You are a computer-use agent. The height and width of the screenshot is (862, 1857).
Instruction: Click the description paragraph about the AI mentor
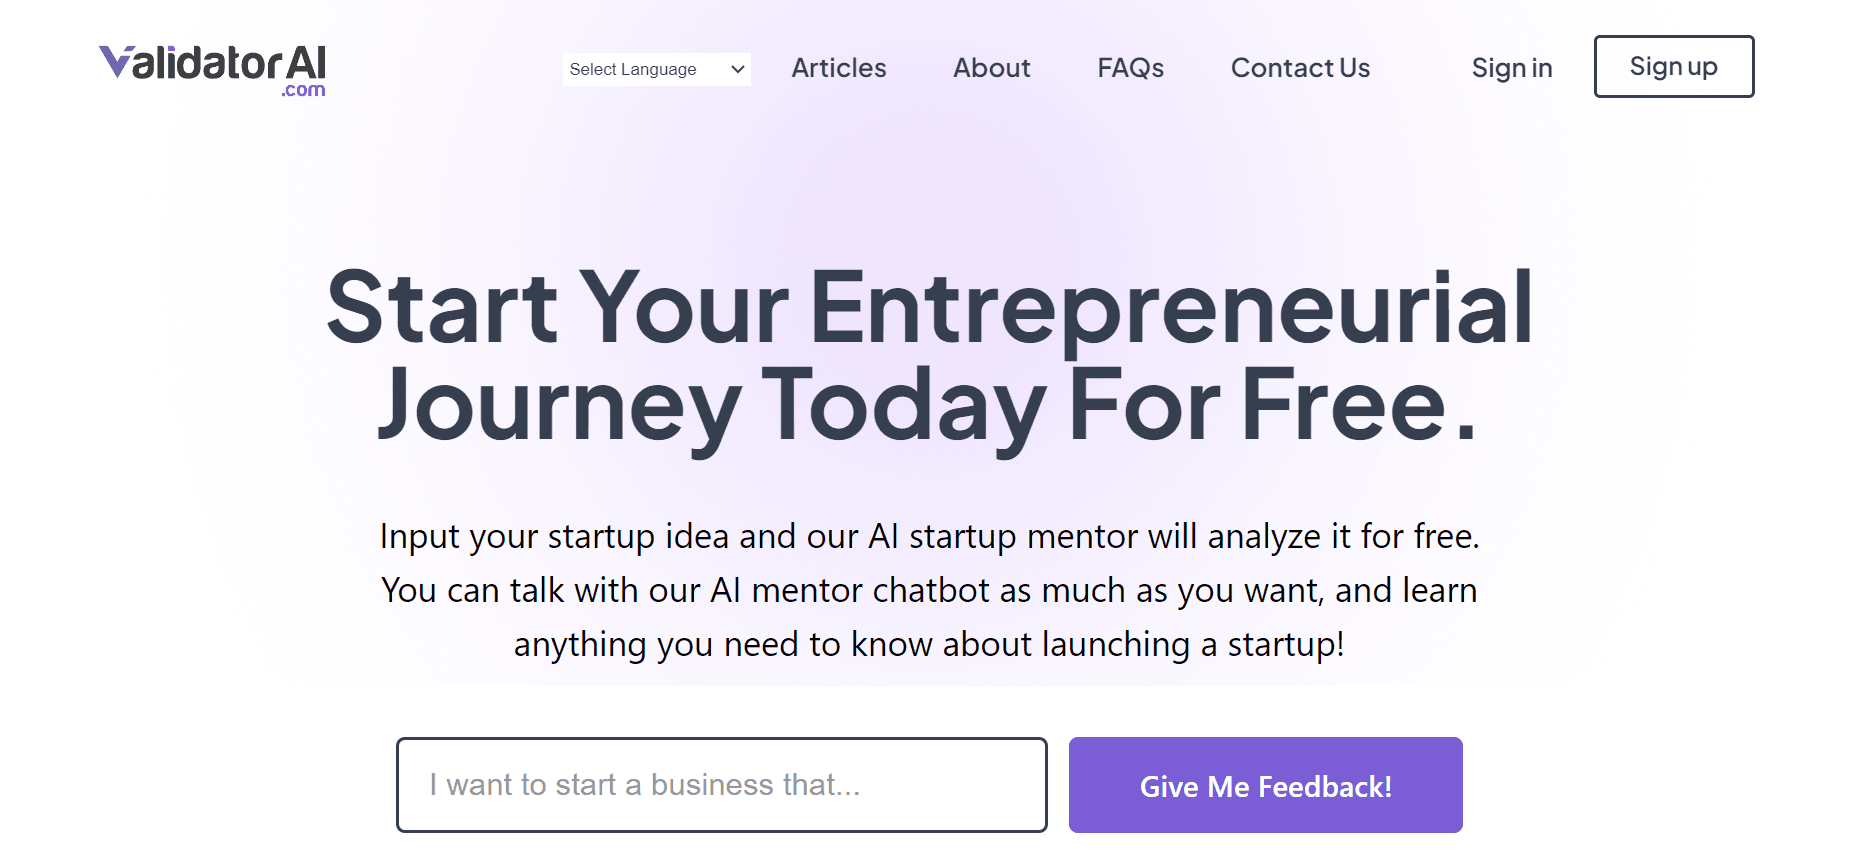[928, 590]
